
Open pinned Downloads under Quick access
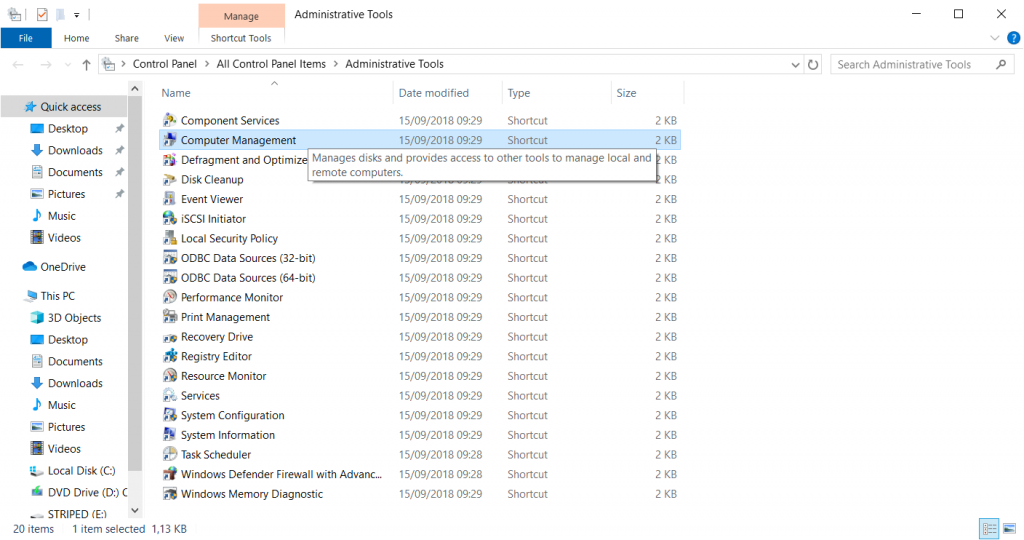(x=67, y=150)
